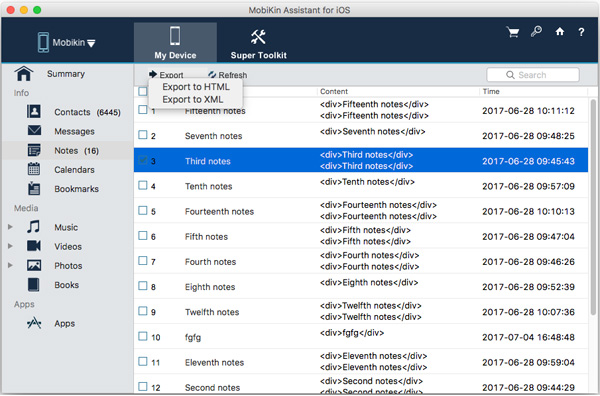Tick the Fourth notes checkbox
Image resolution: width=600 pixels, height=396 pixels.
(143, 261)
